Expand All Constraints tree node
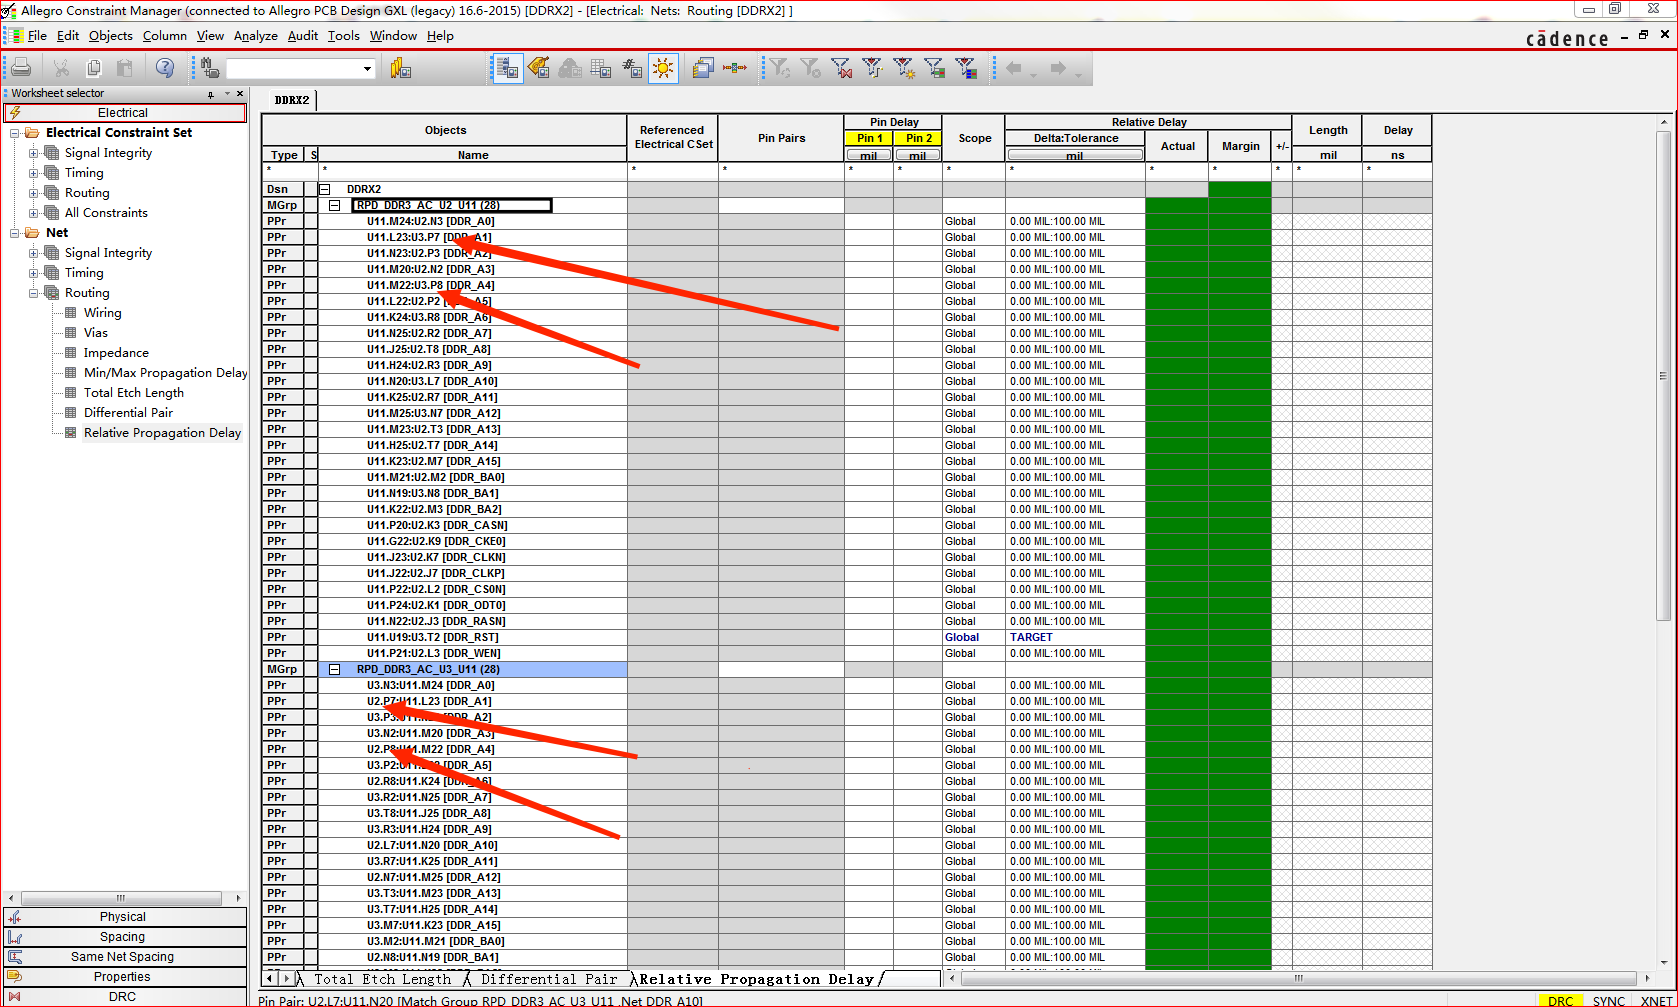Screen dimensions: 1678x1007 [34, 213]
